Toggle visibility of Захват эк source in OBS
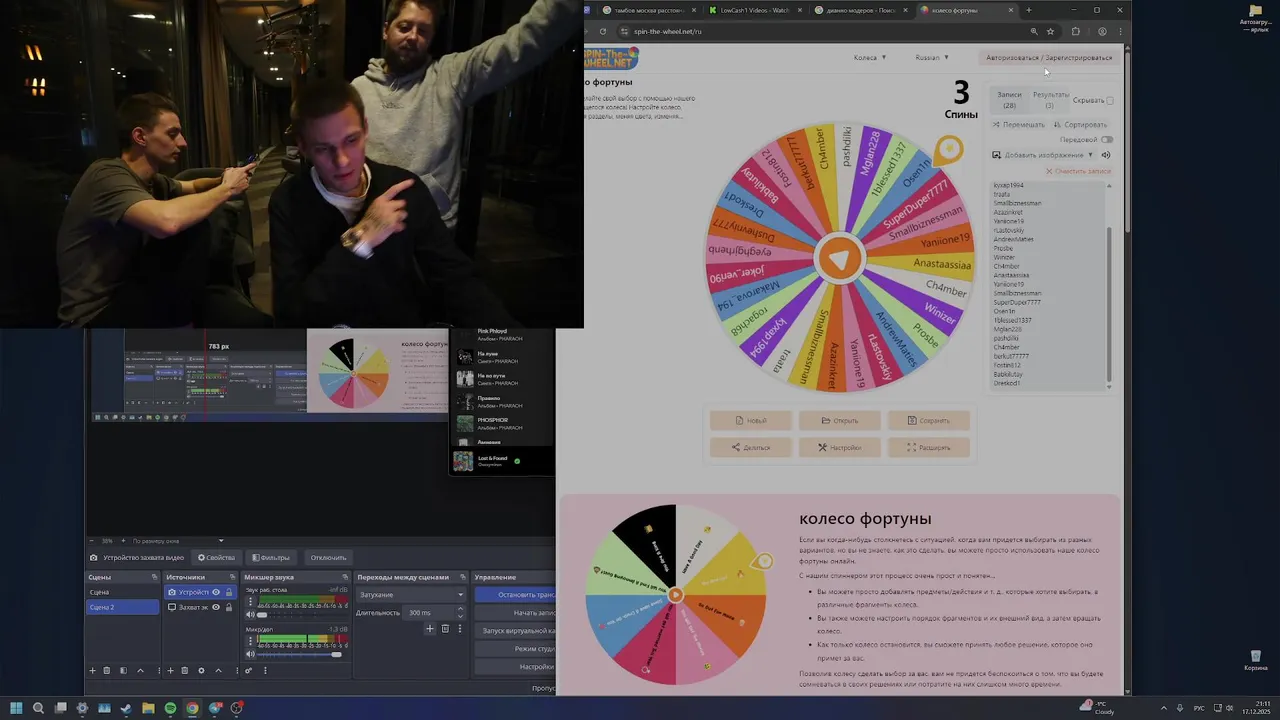The width and height of the screenshot is (1280, 720). pos(216,607)
